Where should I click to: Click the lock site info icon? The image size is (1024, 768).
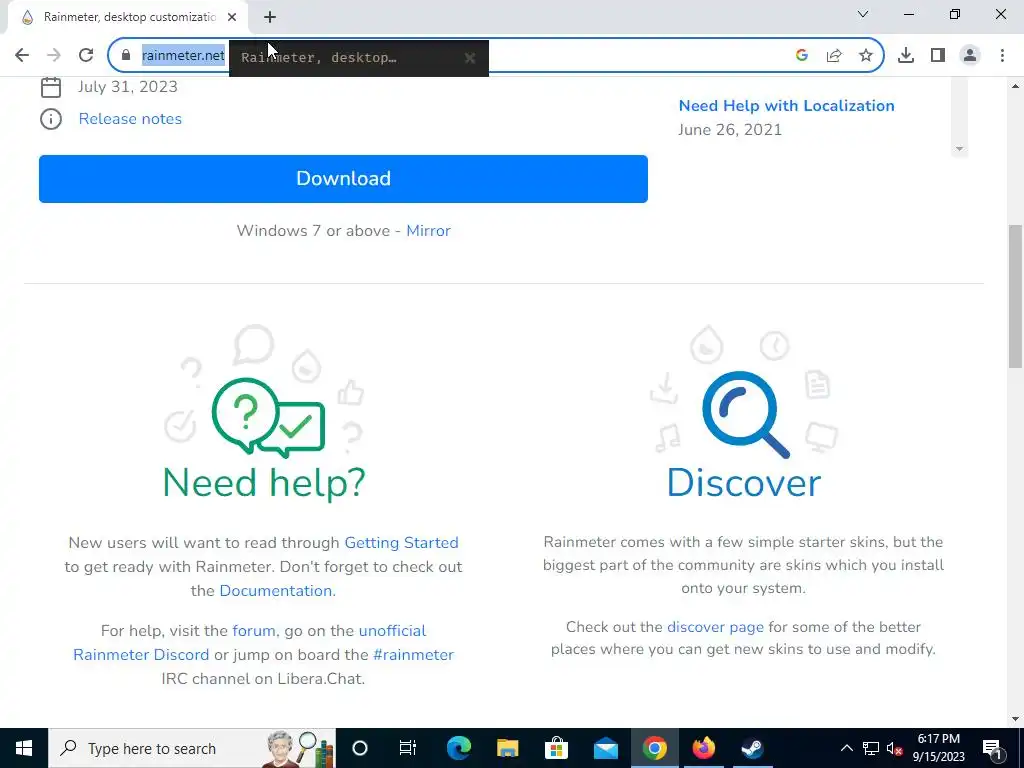[126, 56]
